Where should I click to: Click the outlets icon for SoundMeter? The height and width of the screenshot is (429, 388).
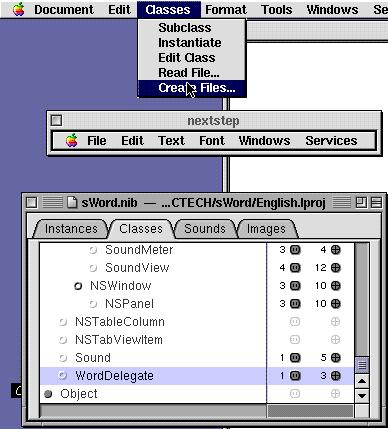295,250
